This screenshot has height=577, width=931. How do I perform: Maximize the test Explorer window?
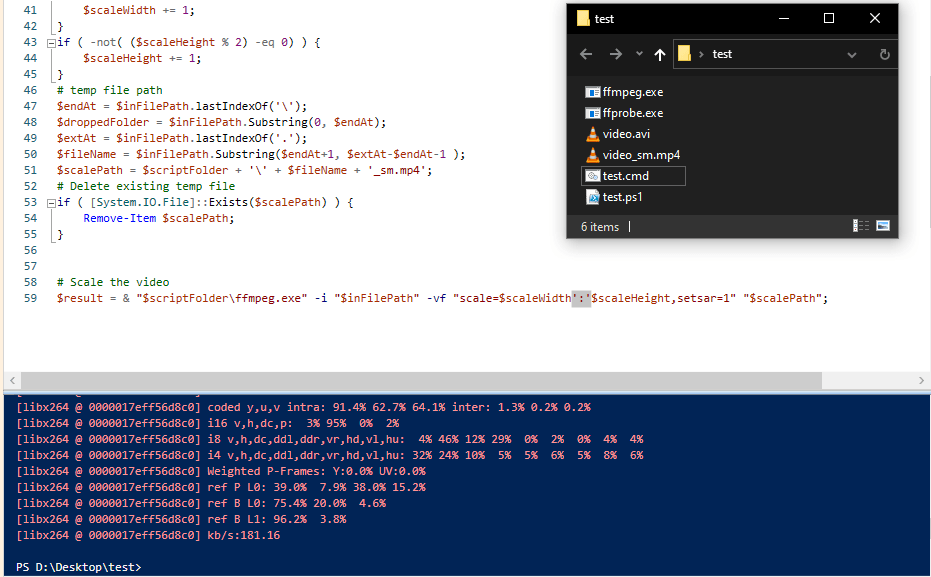pyautogui.click(x=829, y=18)
